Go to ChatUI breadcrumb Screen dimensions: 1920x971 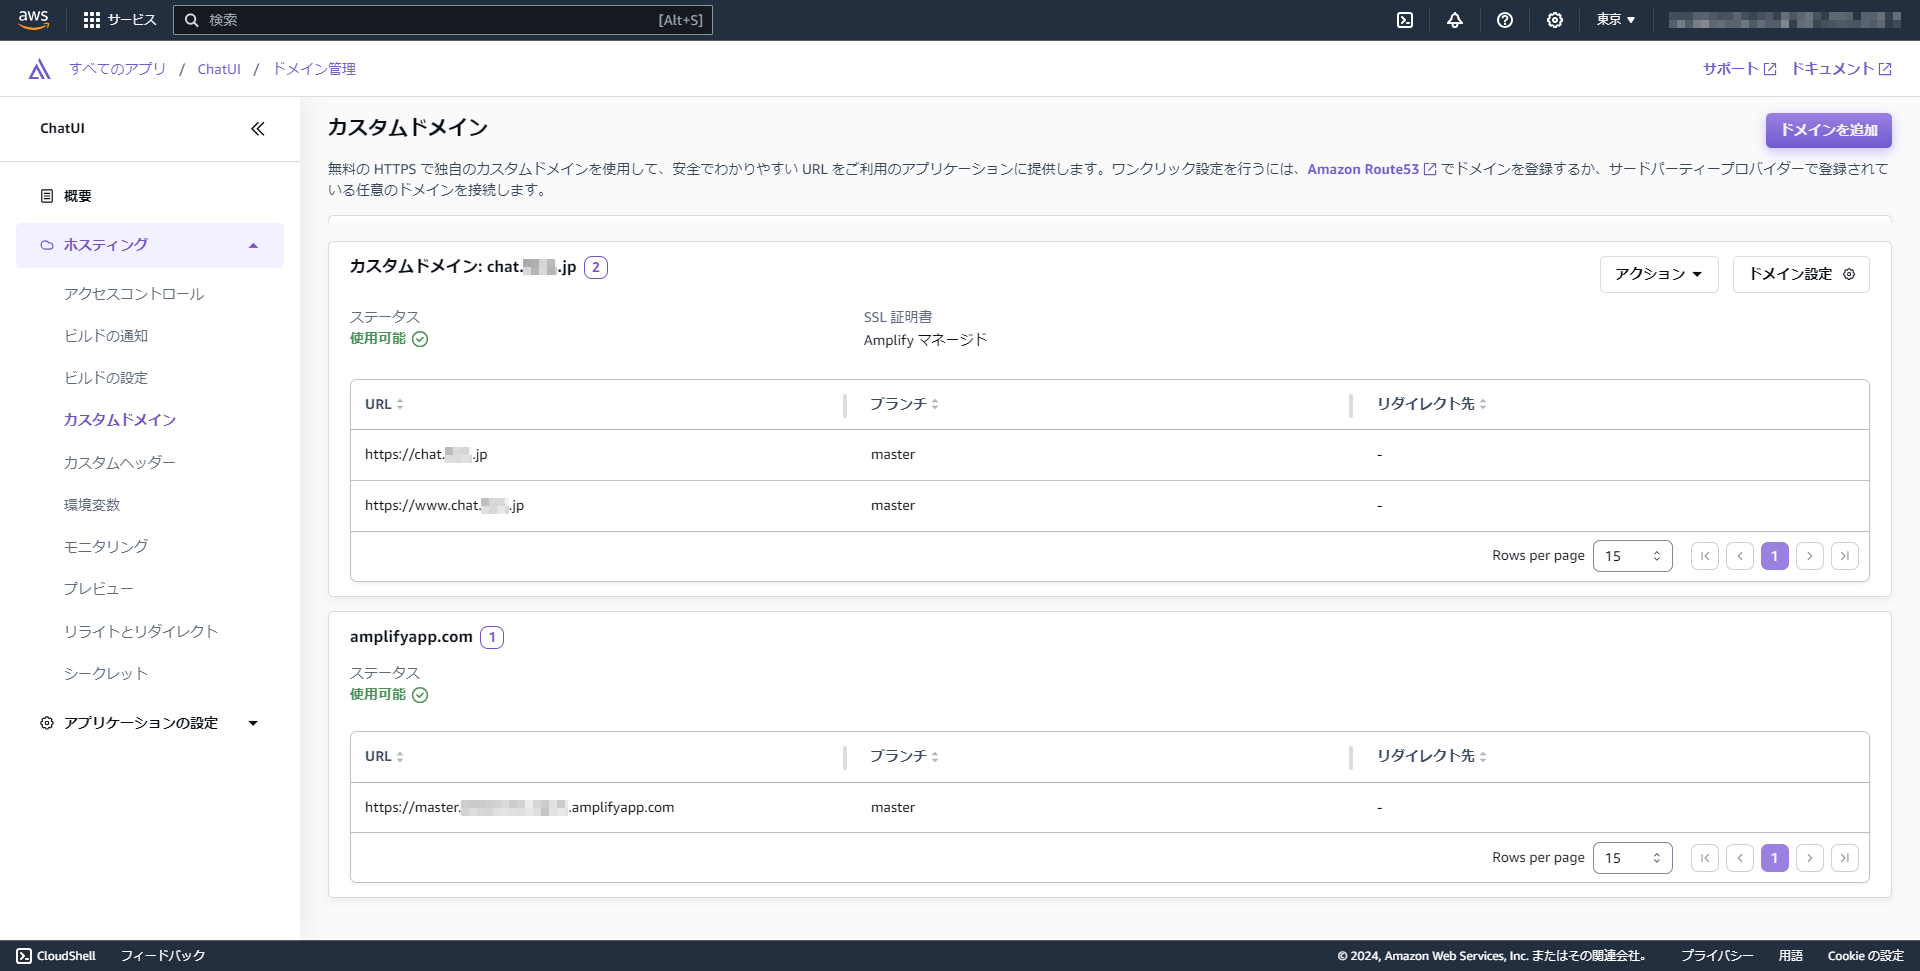pyautogui.click(x=219, y=69)
